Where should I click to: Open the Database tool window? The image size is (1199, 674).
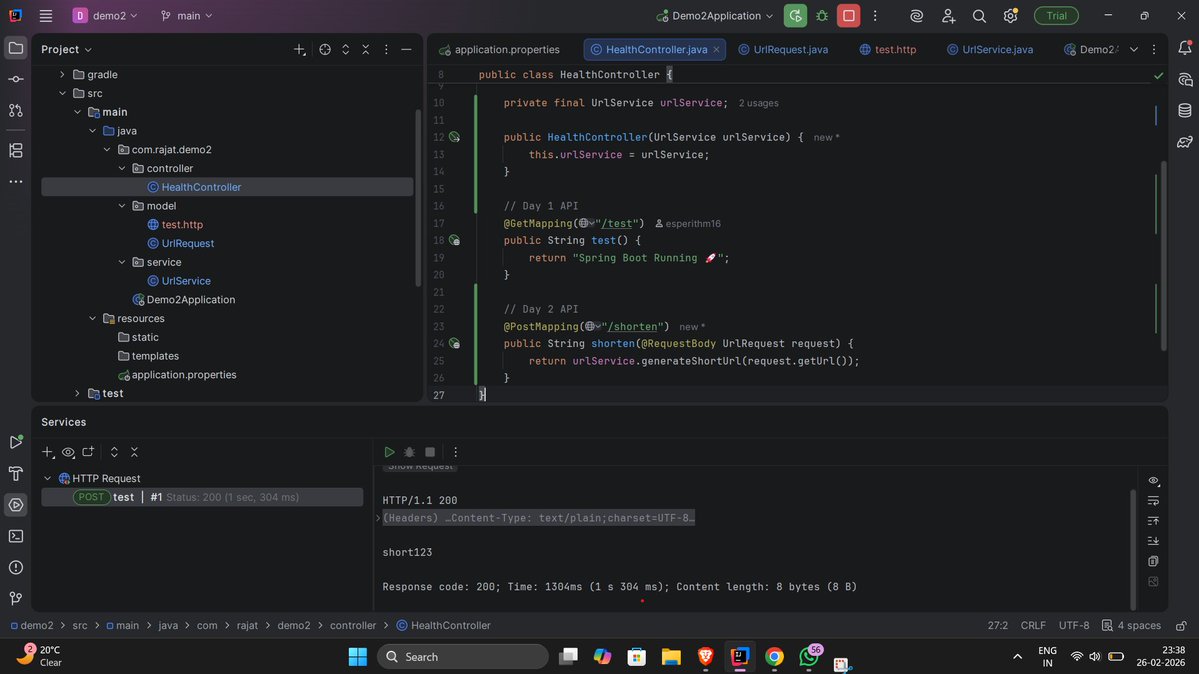1184,111
